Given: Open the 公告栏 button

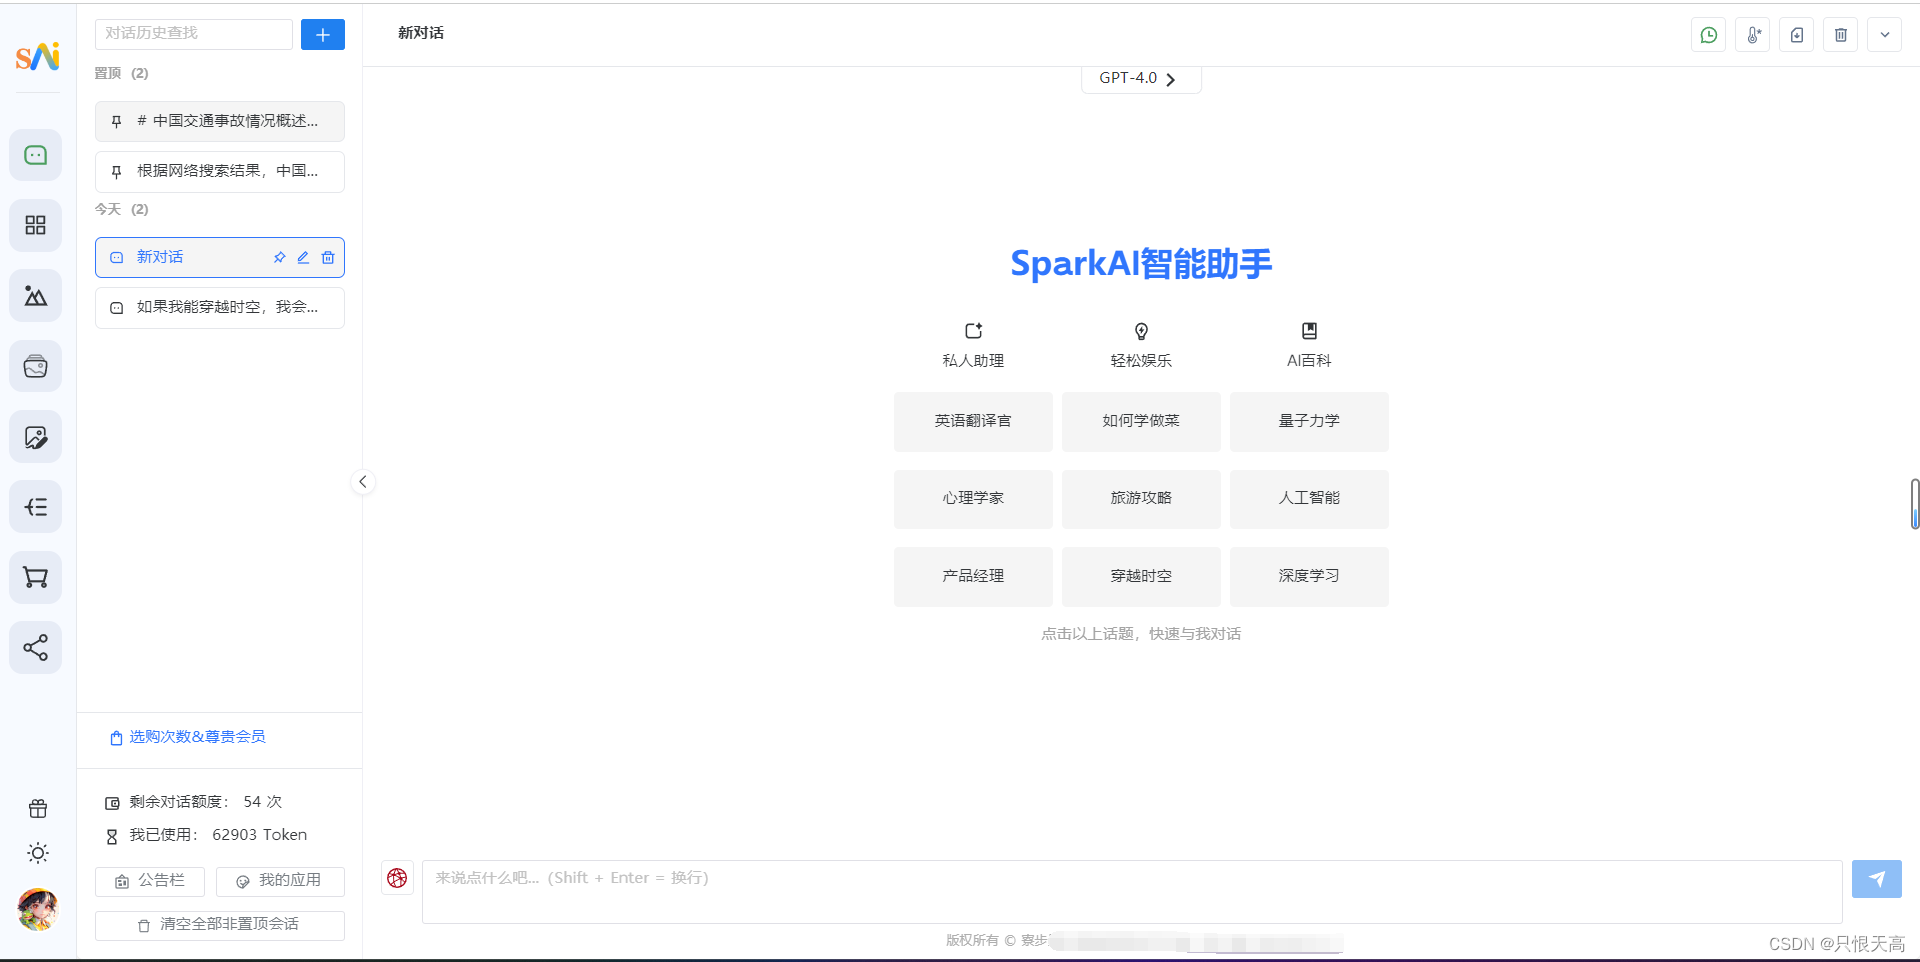Looking at the screenshot, I should 150,881.
